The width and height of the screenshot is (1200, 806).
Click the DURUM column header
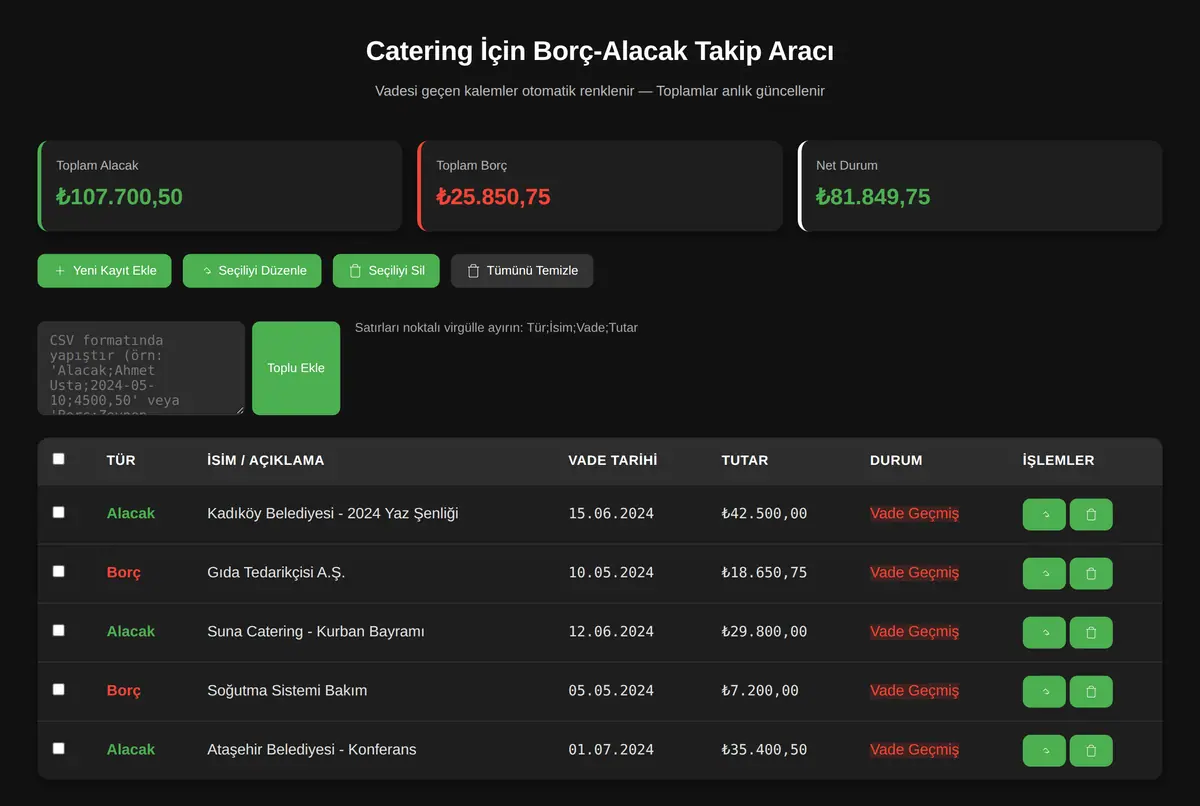point(896,461)
